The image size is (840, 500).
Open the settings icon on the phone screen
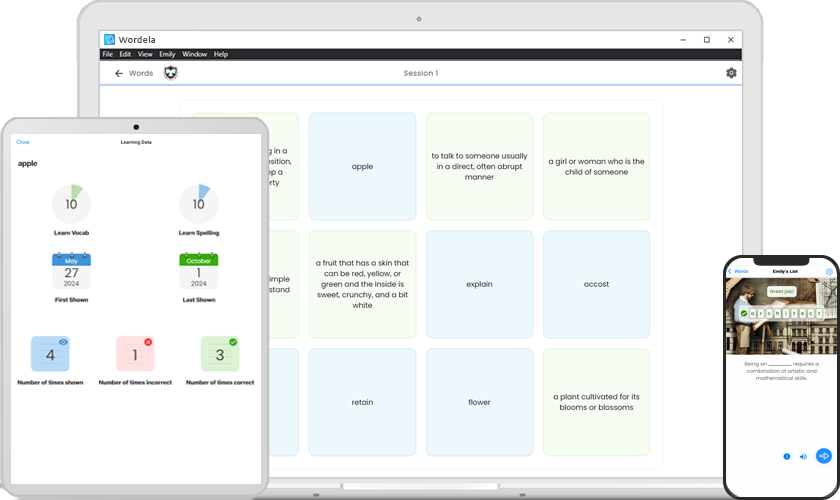[829, 272]
